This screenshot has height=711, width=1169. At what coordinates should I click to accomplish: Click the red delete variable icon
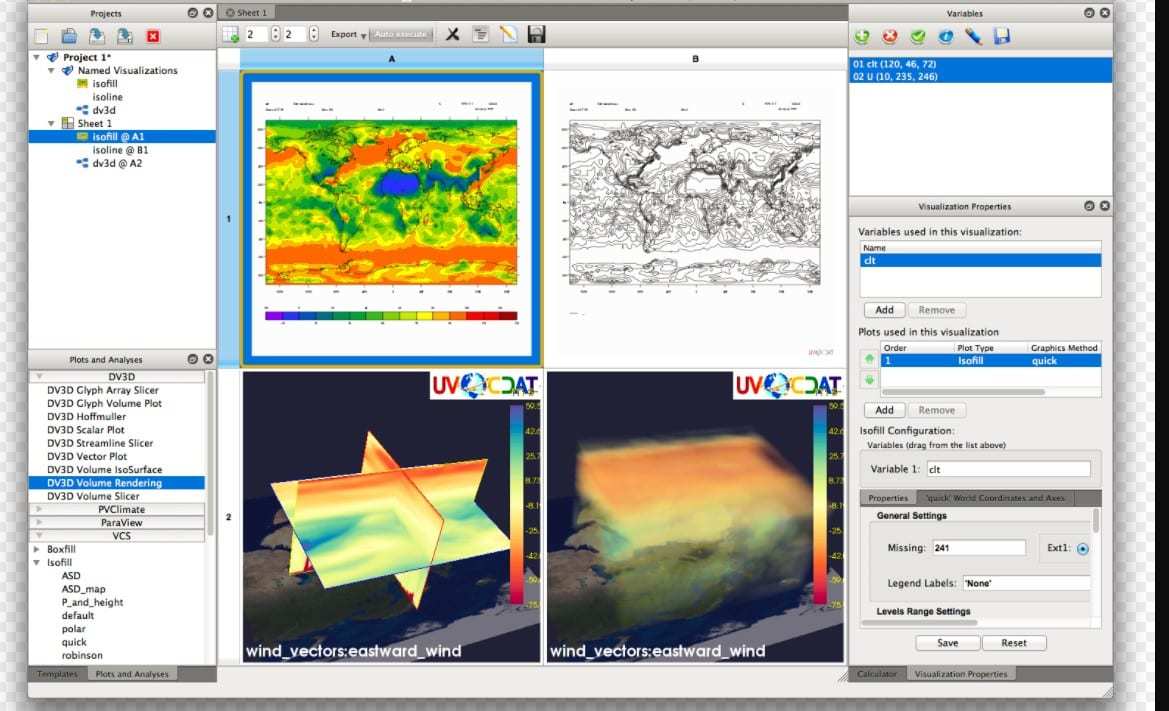tap(890, 37)
